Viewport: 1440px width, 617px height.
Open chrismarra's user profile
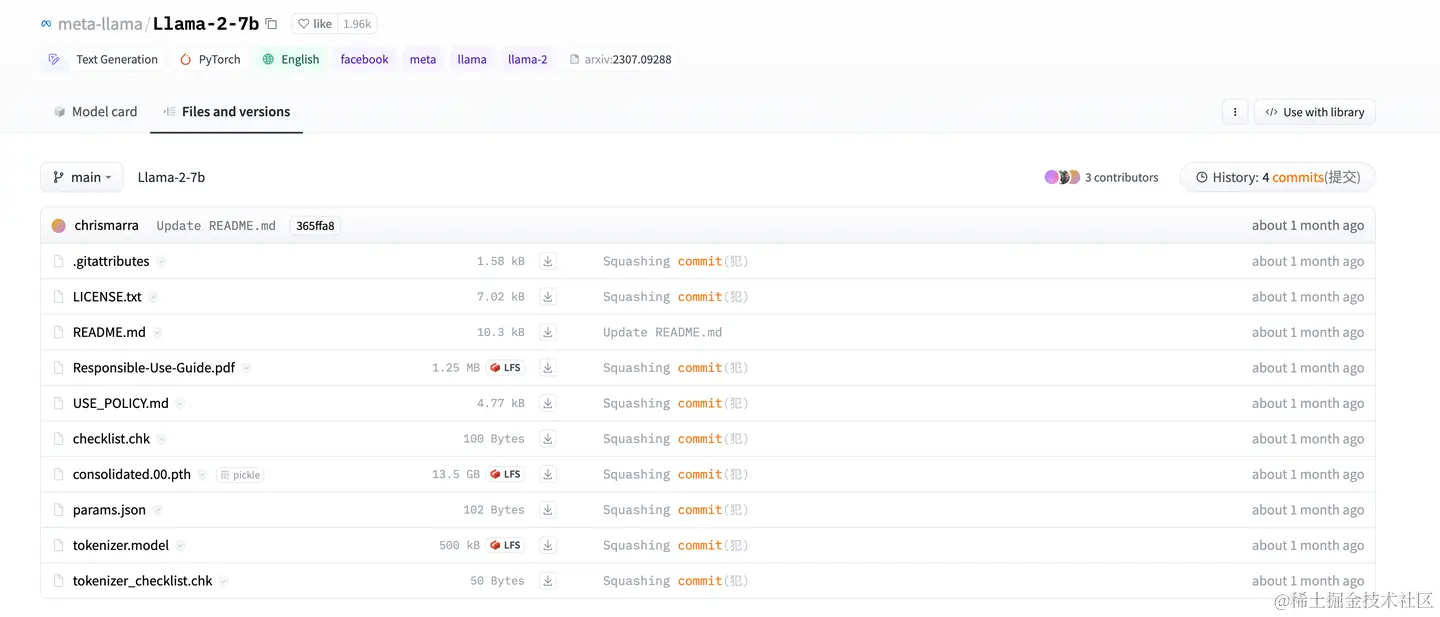click(106, 225)
